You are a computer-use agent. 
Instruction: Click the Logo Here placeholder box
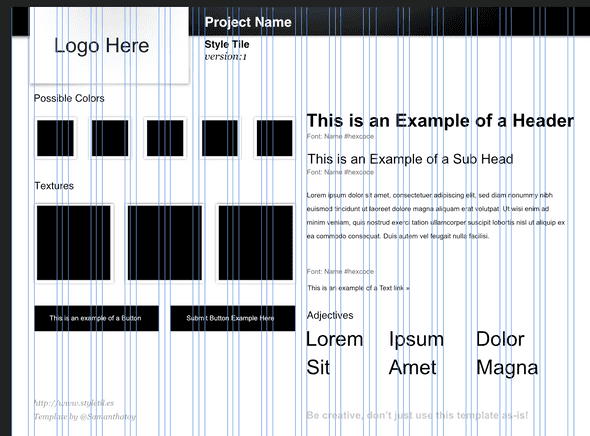pyautogui.click(x=109, y=45)
